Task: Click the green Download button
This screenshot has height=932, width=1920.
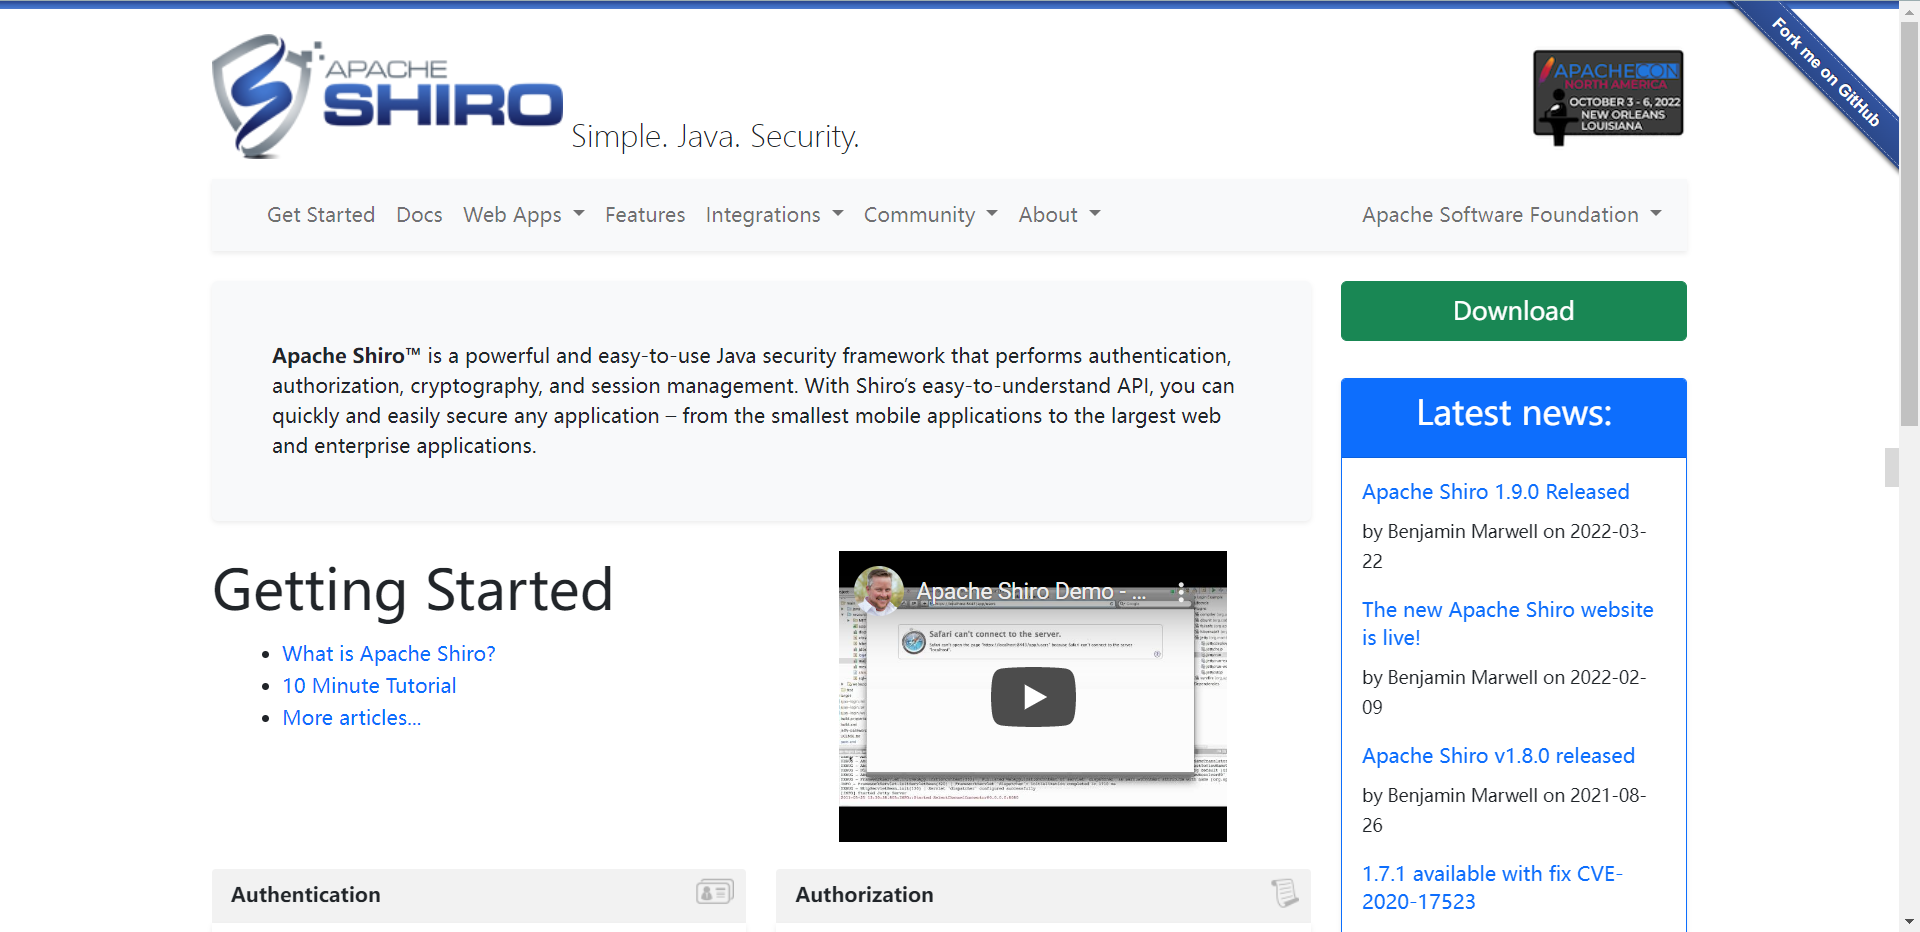Action: point(1514,311)
